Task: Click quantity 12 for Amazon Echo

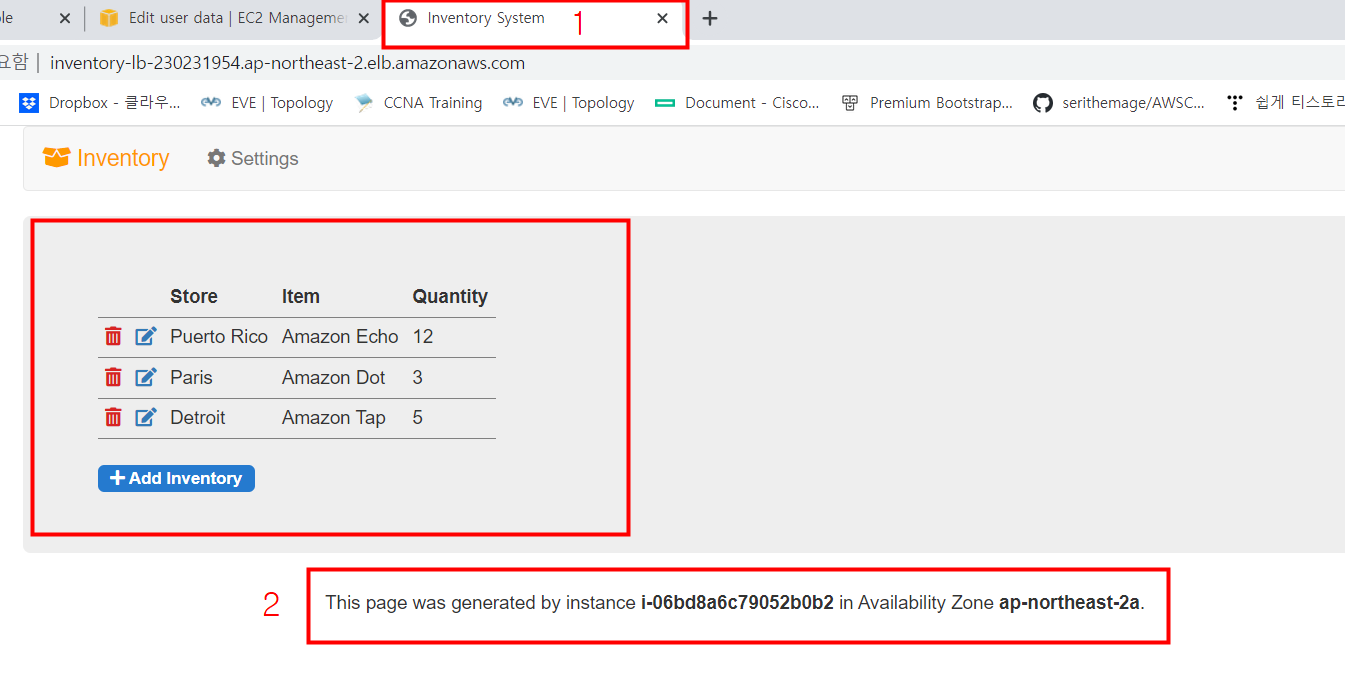Action: [x=423, y=337]
